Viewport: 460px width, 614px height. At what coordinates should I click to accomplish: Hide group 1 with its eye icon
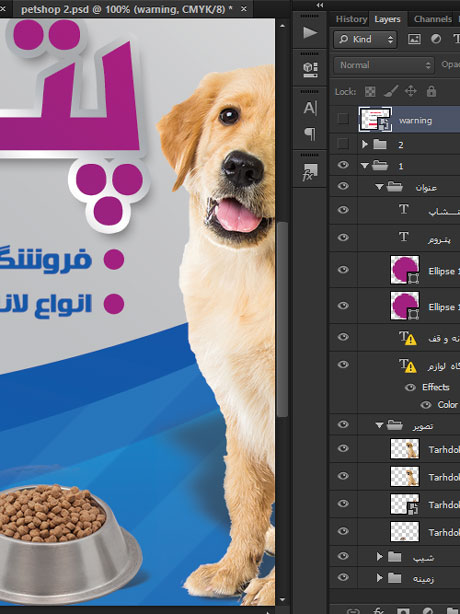coord(343,165)
